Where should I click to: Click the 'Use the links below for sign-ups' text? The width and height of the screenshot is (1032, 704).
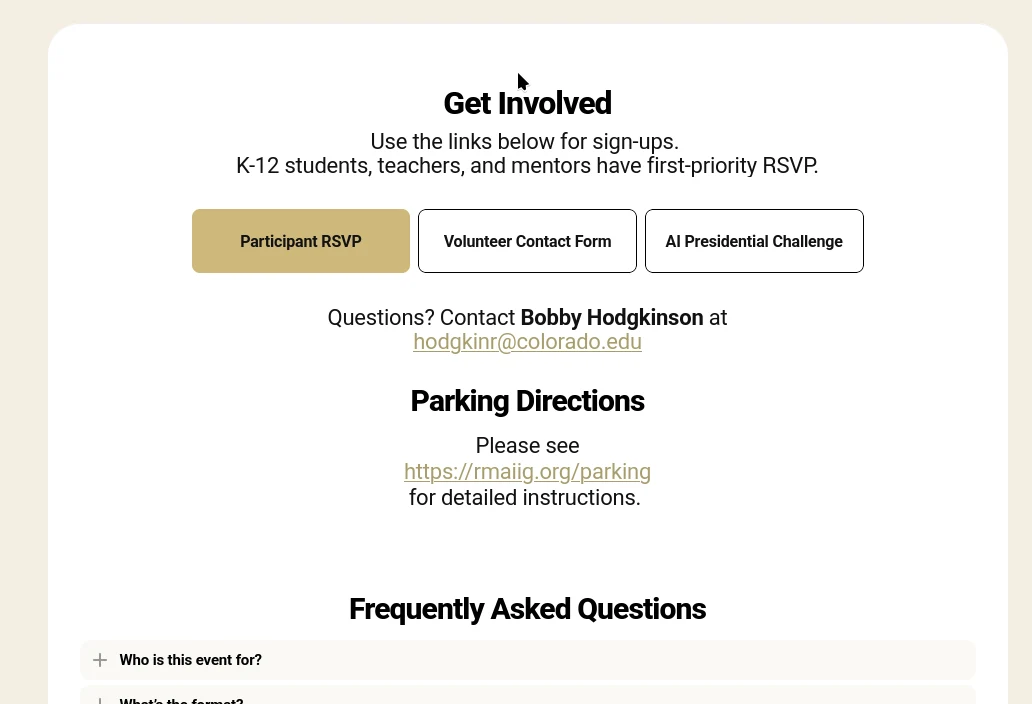(524, 142)
